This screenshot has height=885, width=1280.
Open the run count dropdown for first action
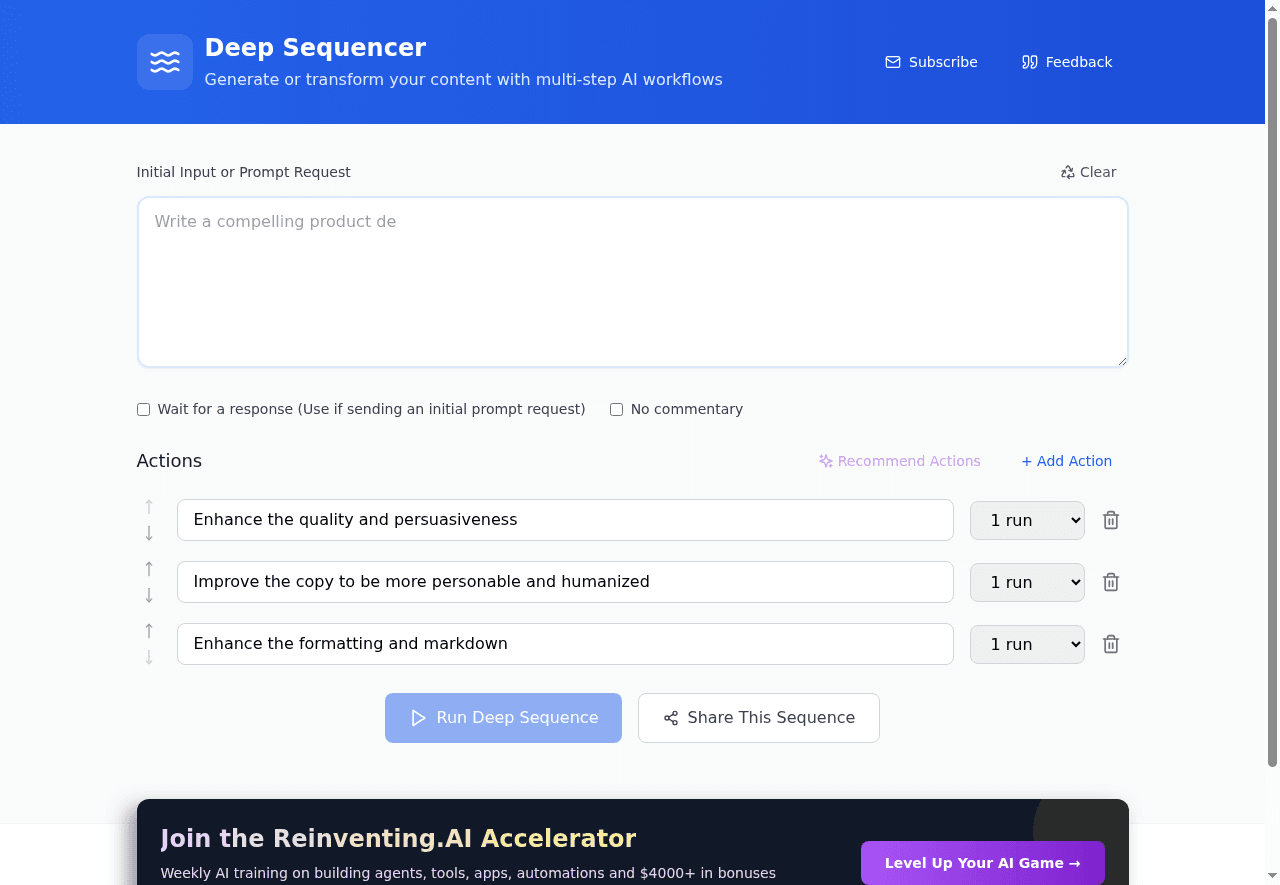1027,520
